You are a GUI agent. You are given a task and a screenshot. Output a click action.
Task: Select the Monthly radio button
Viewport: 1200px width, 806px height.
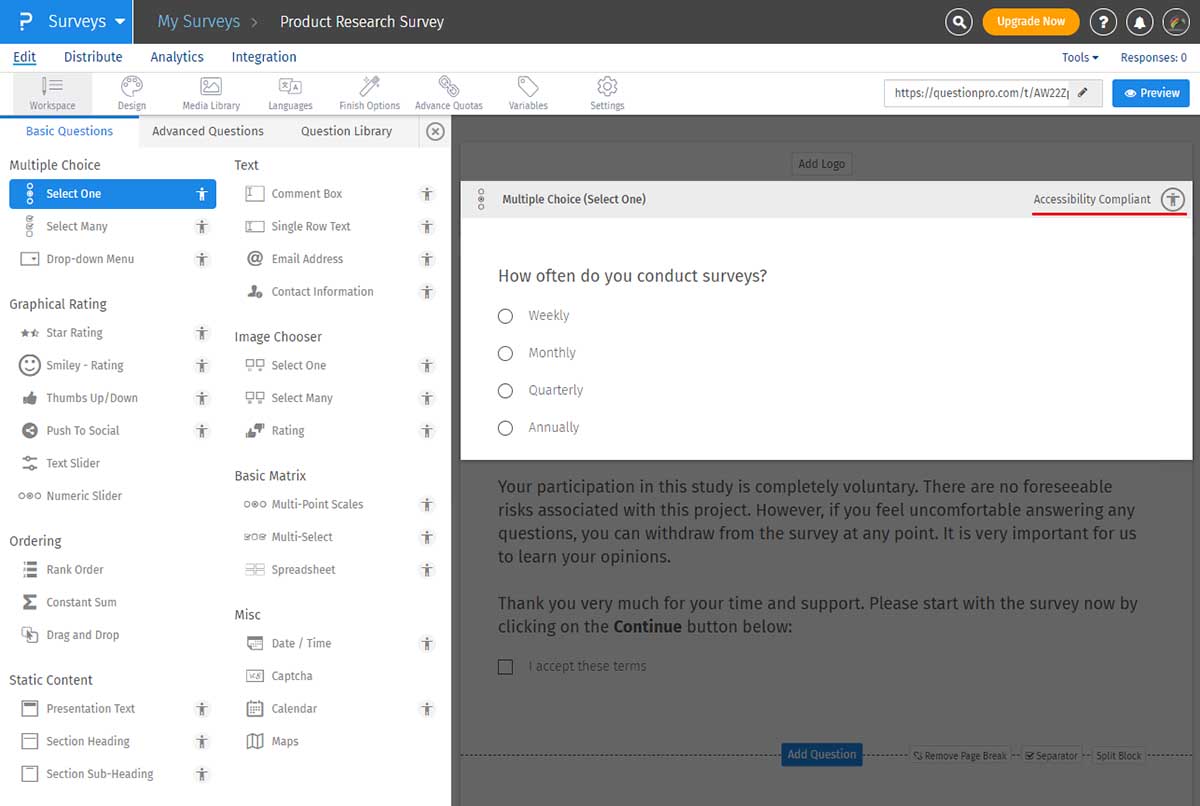click(x=505, y=353)
